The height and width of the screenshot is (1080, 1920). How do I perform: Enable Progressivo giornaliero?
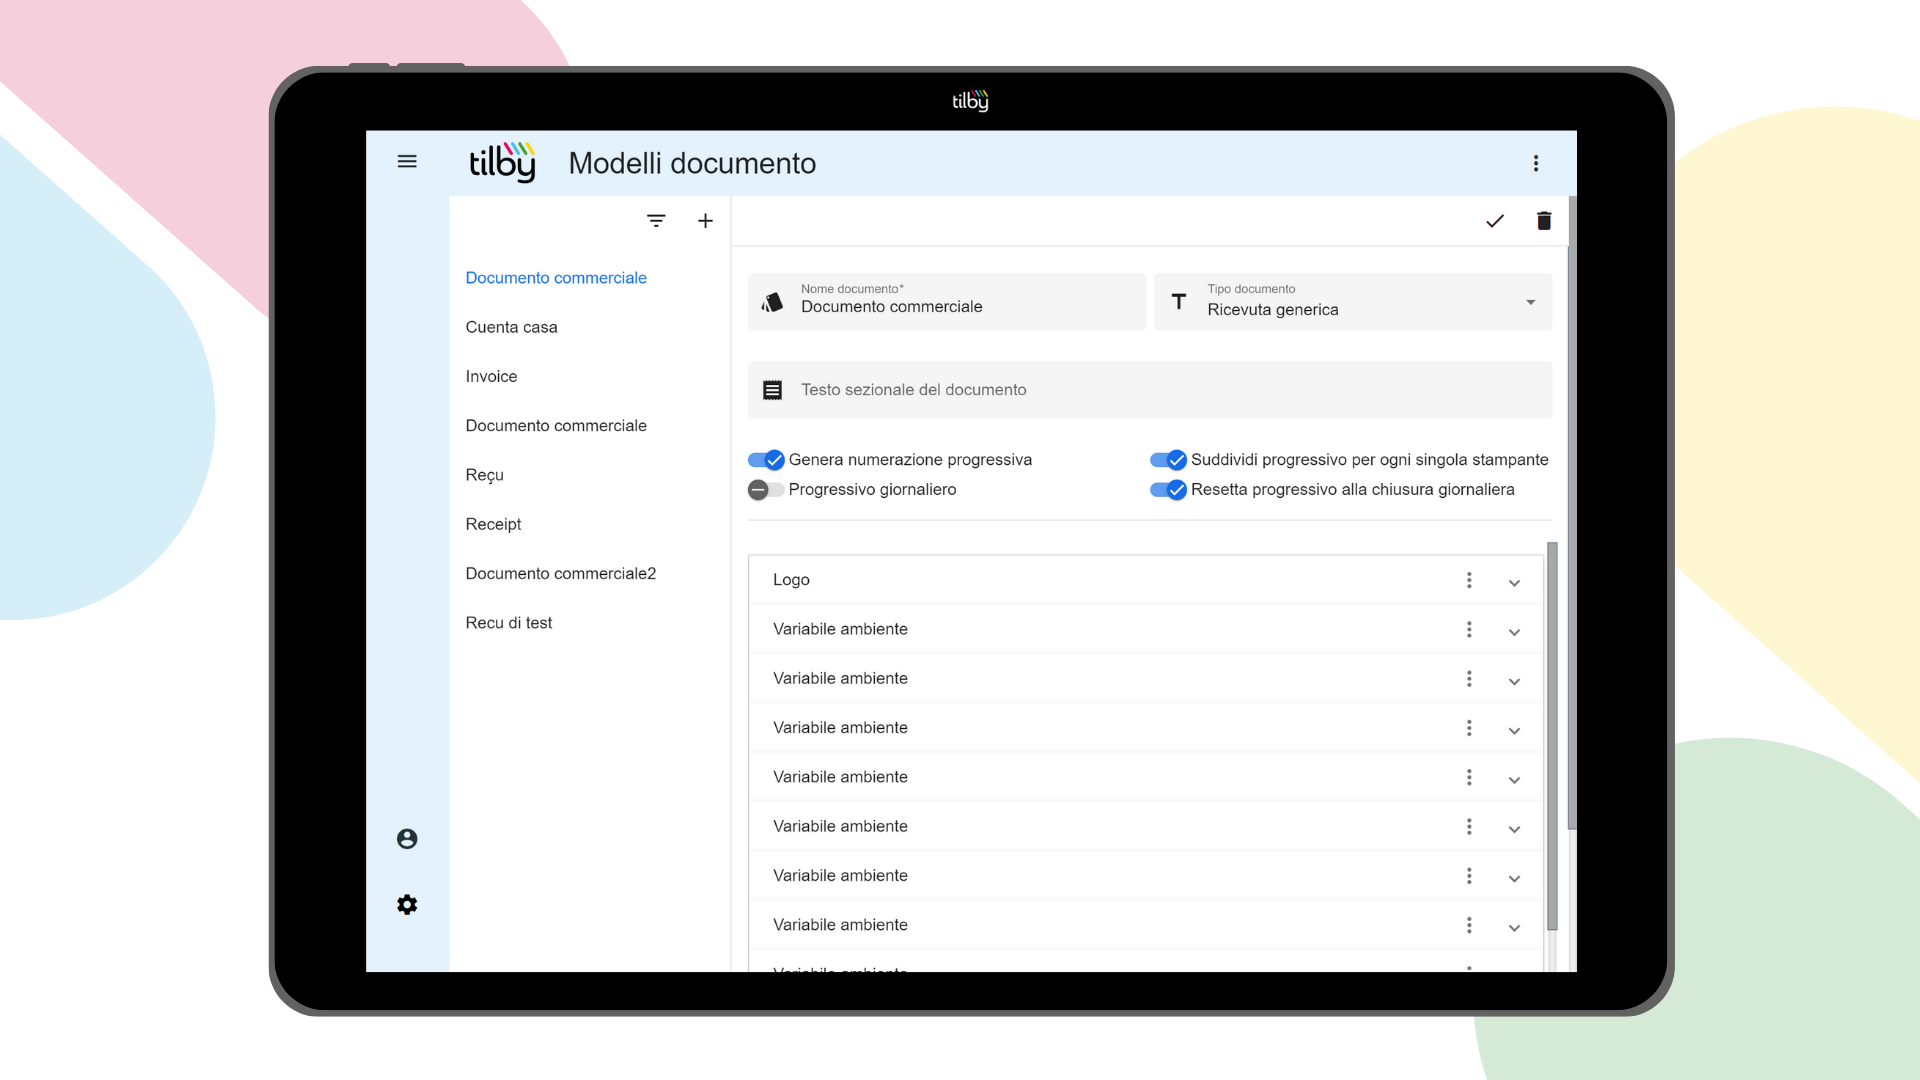[765, 490]
